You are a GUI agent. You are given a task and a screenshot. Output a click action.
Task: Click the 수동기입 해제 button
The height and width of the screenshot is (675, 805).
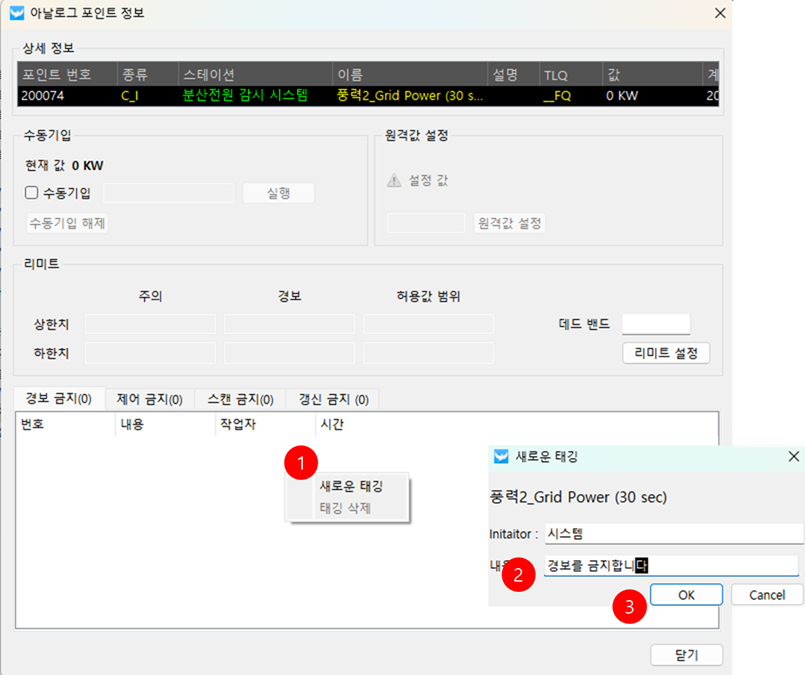(x=67, y=222)
